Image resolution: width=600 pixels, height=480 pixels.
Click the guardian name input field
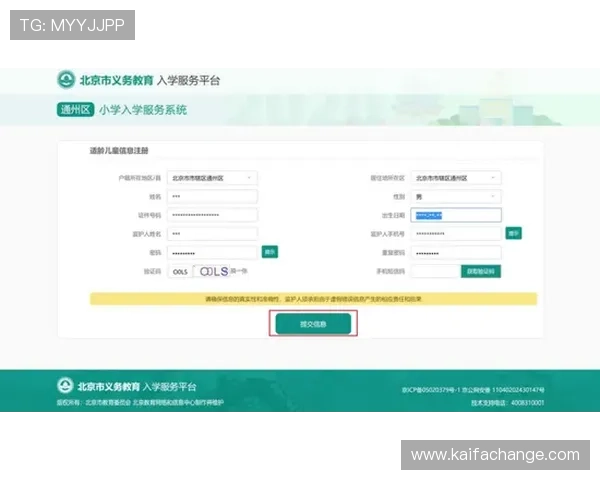click(x=212, y=233)
